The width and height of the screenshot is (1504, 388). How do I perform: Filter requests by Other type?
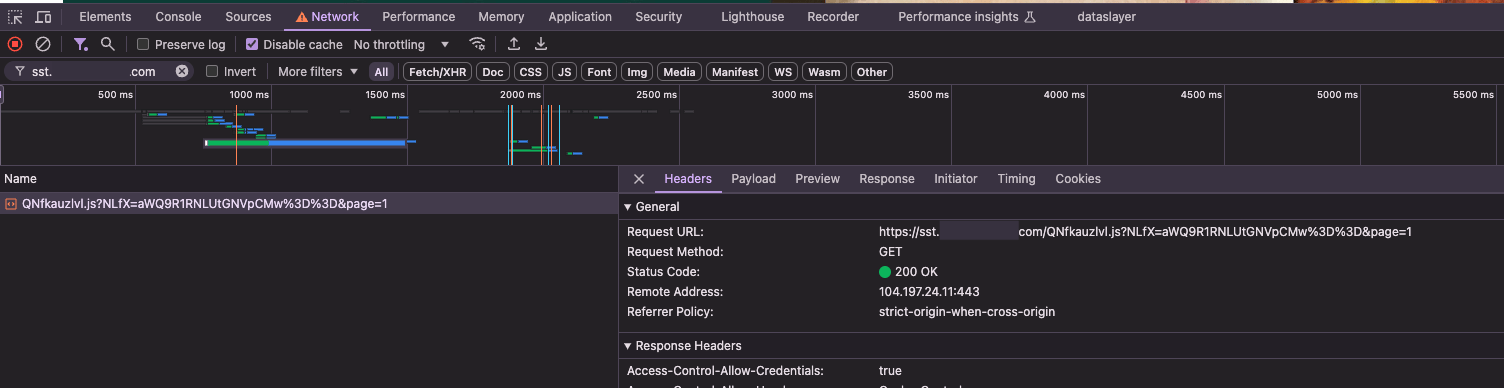872,72
